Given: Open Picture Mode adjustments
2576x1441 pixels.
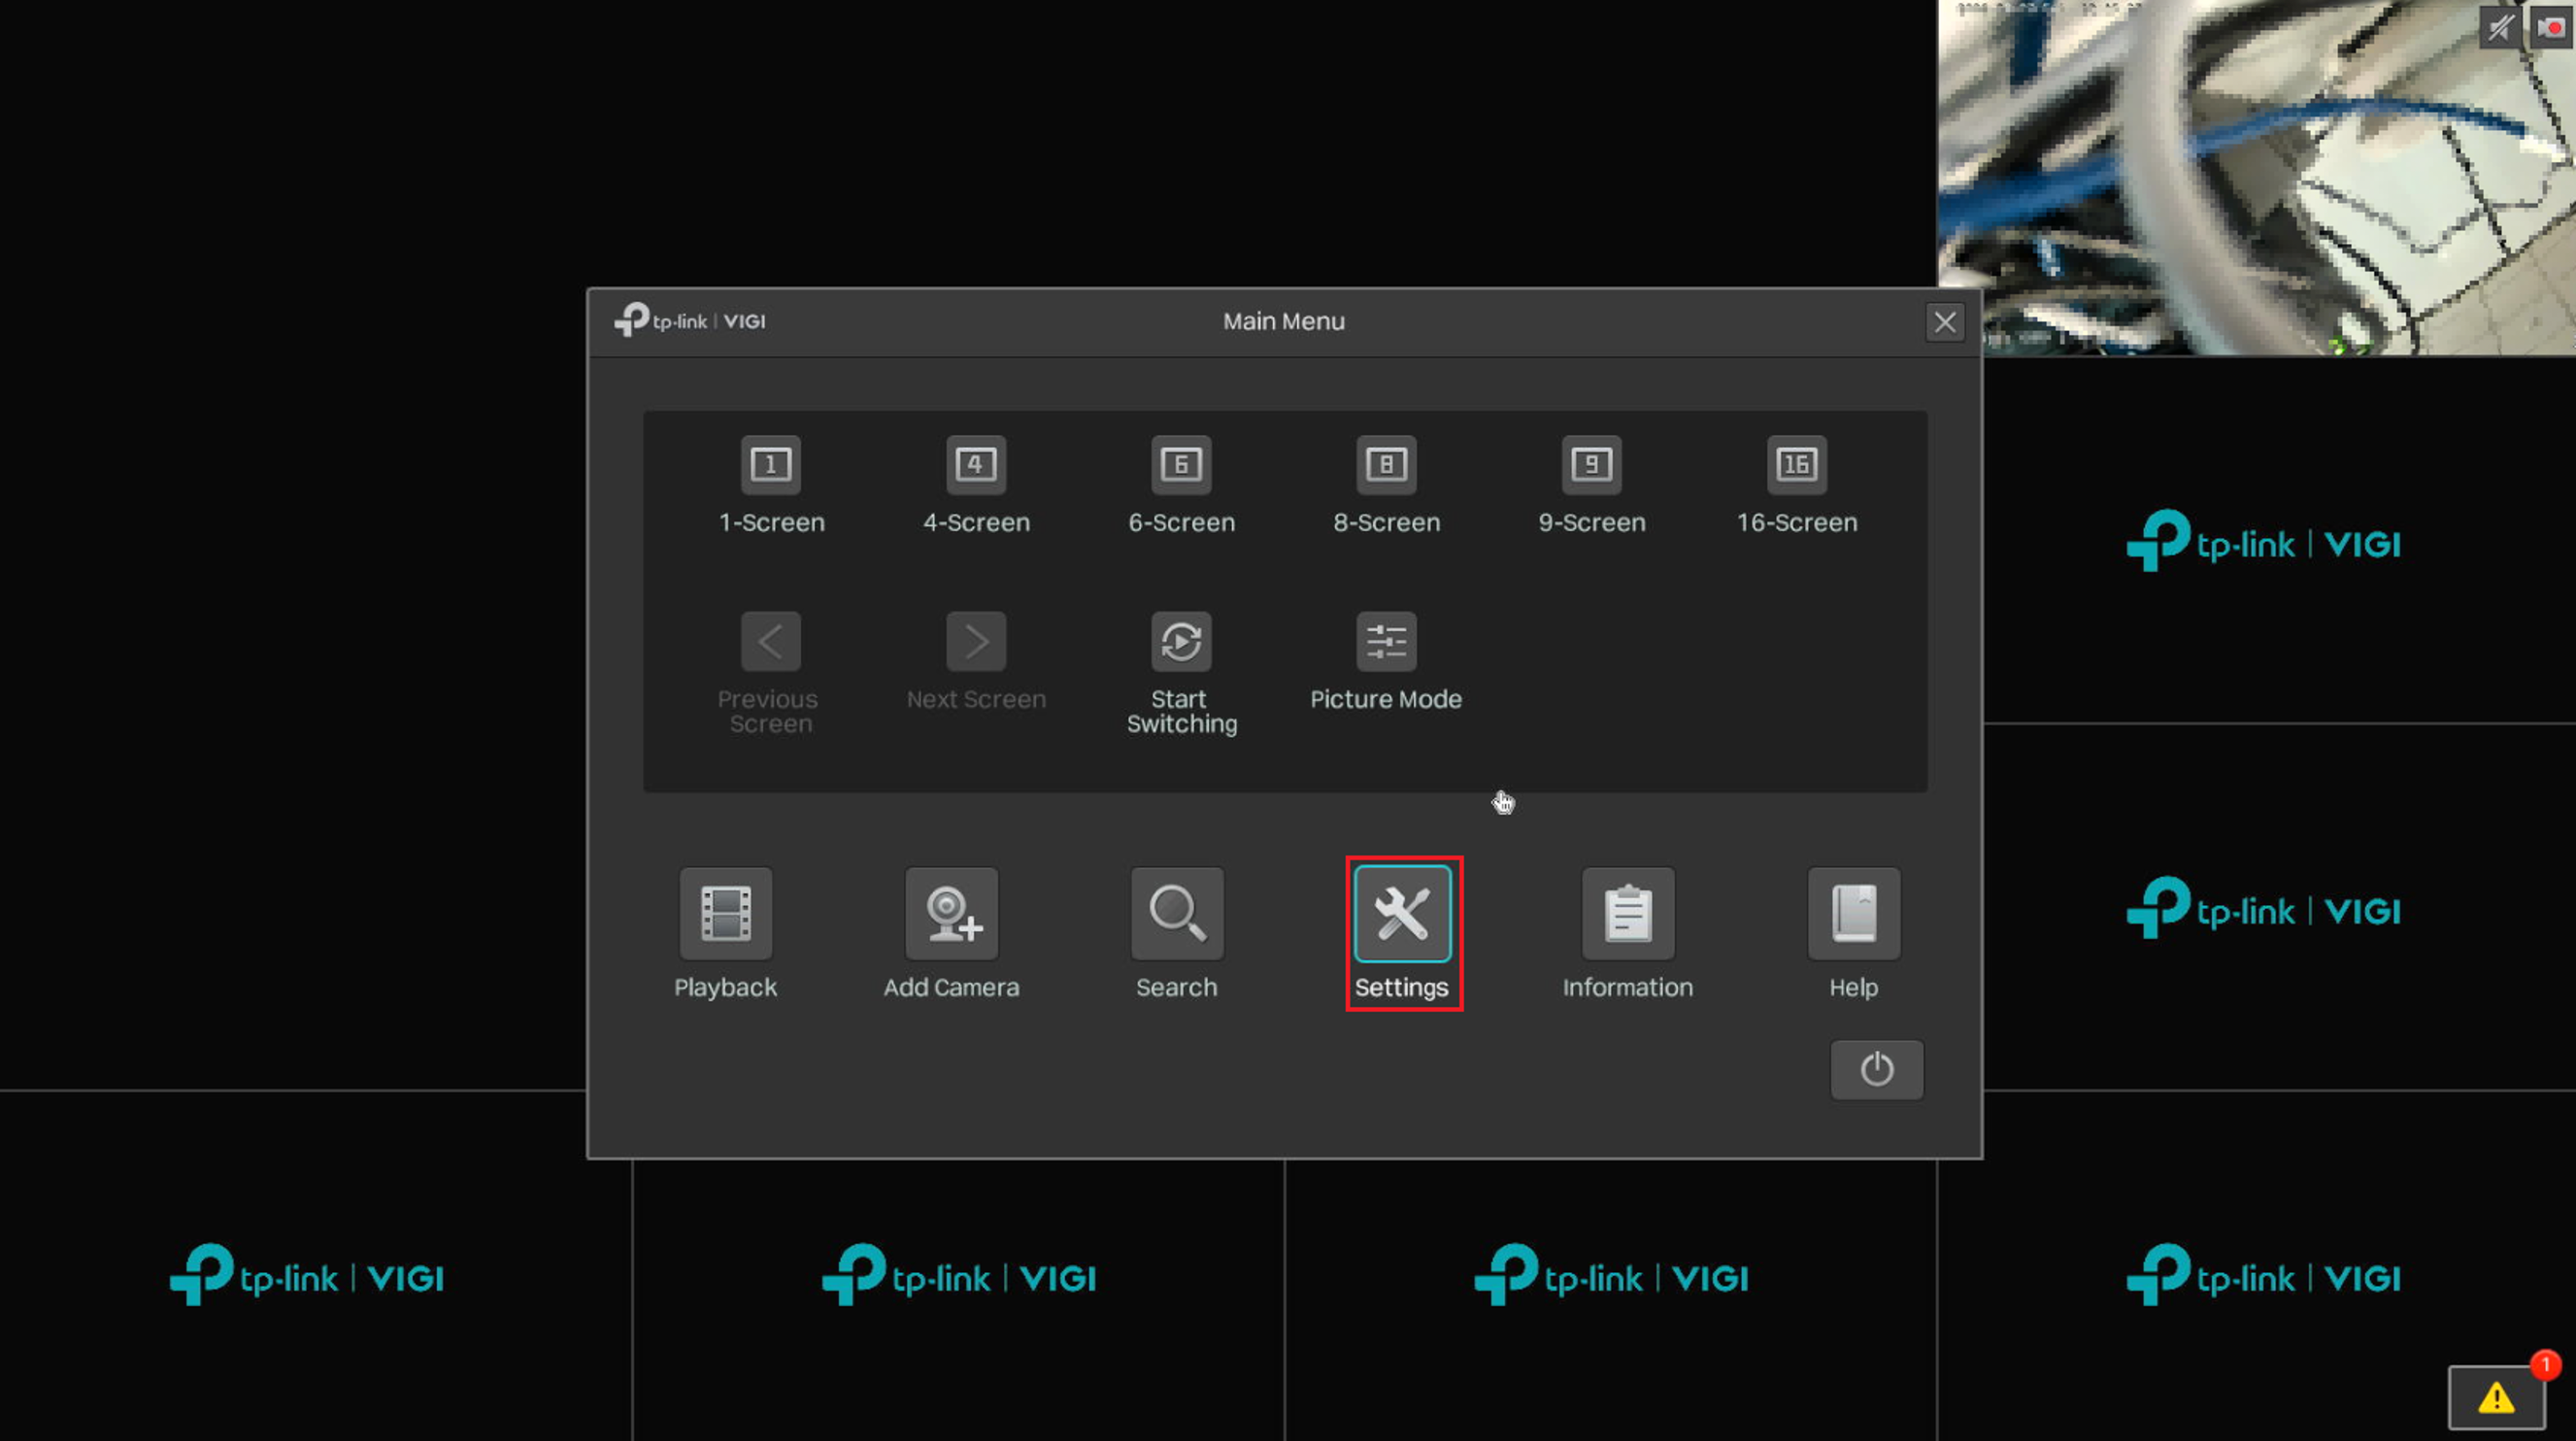Looking at the screenshot, I should 1386,641.
